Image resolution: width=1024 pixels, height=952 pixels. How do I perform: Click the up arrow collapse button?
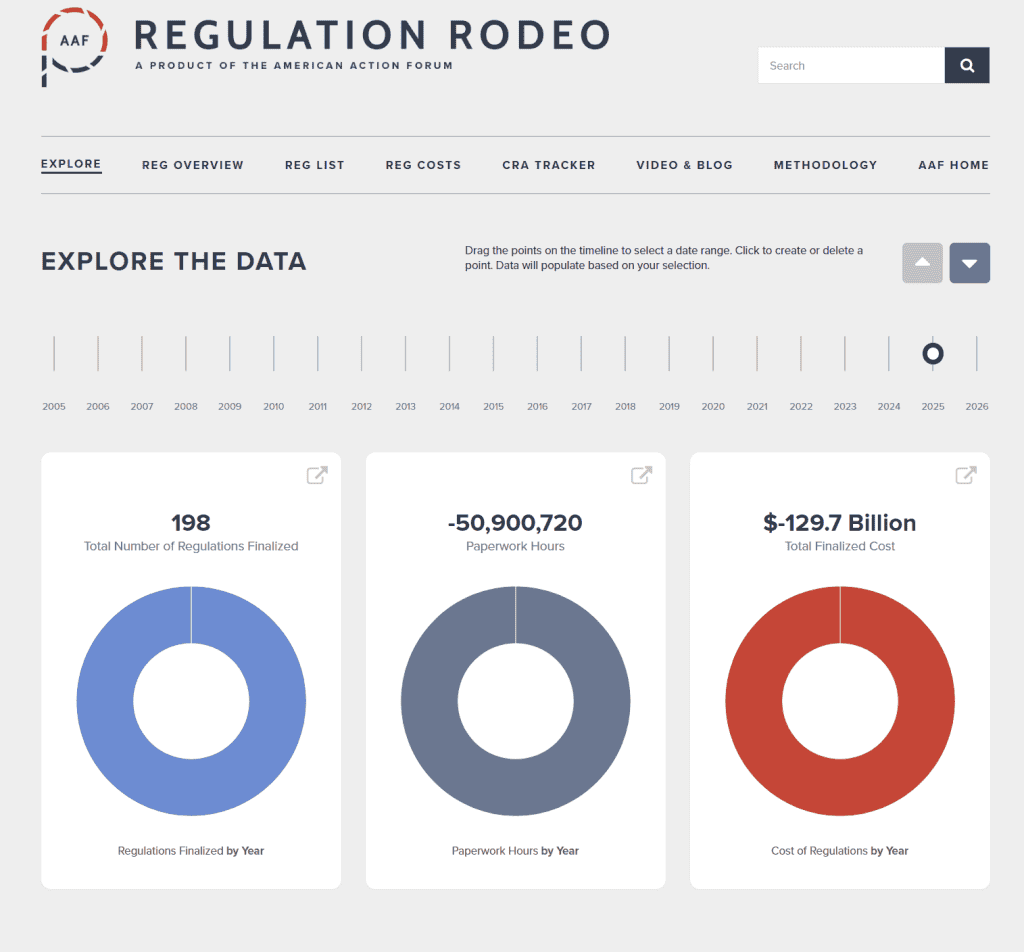pos(922,263)
